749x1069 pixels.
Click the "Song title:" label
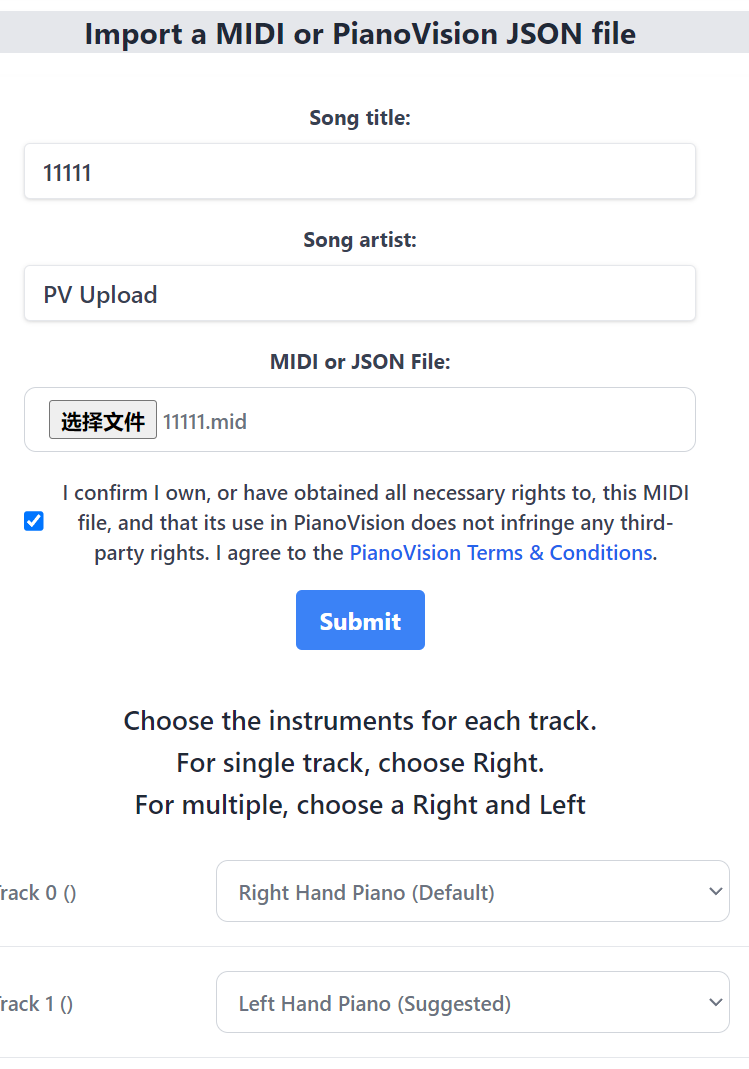(360, 118)
